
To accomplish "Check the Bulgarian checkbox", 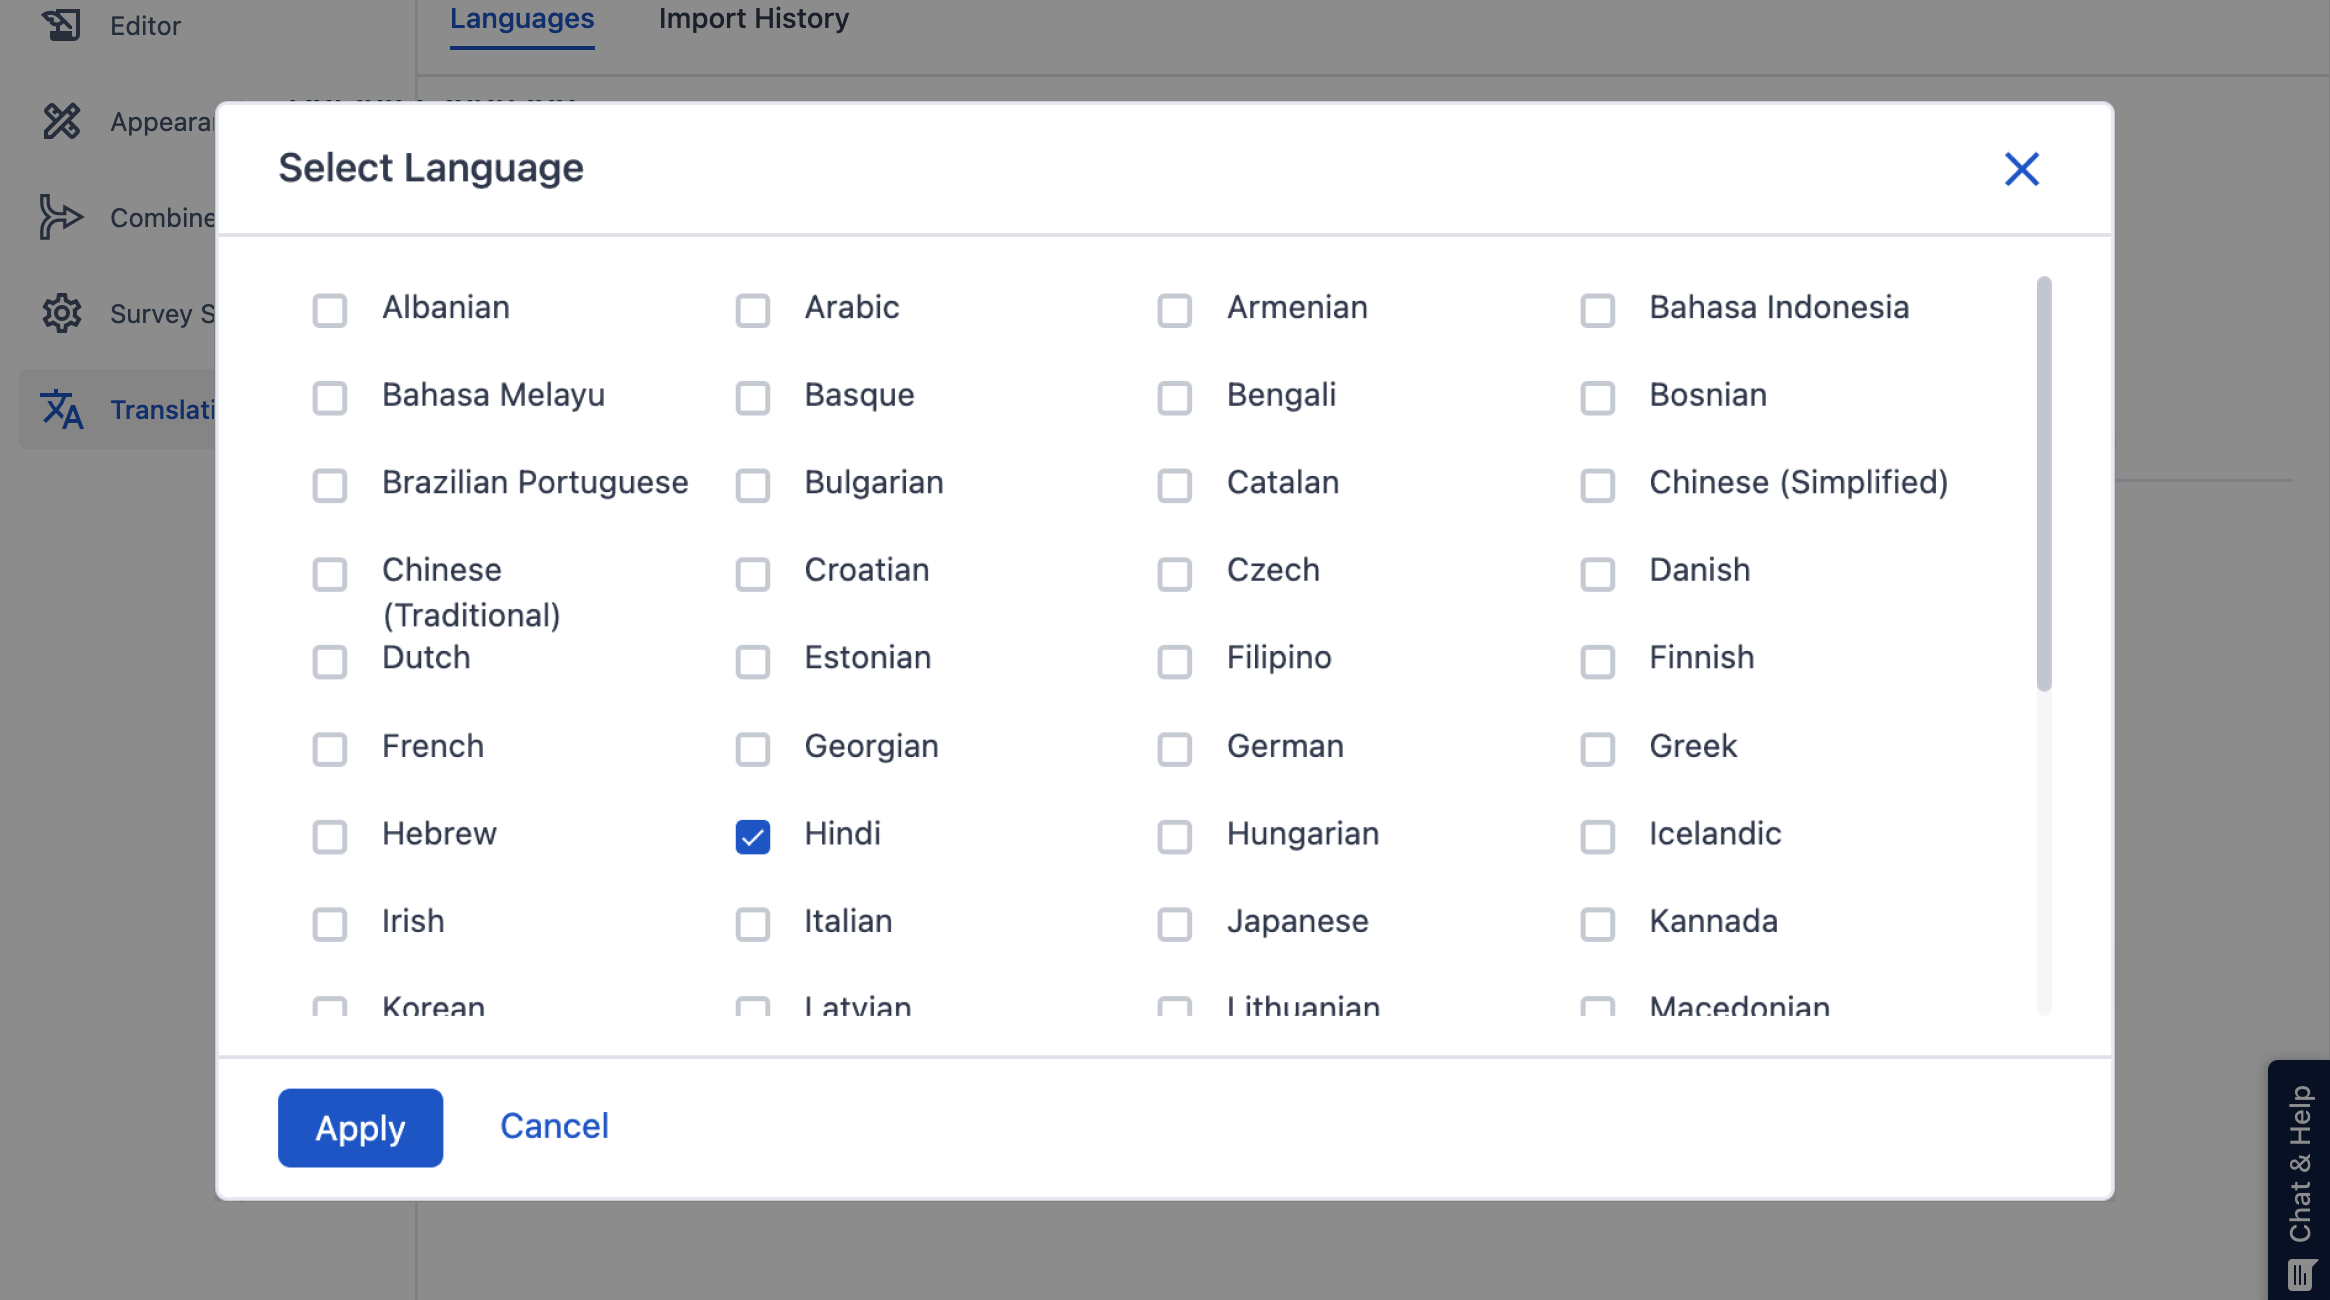I will (x=753, y=486).
